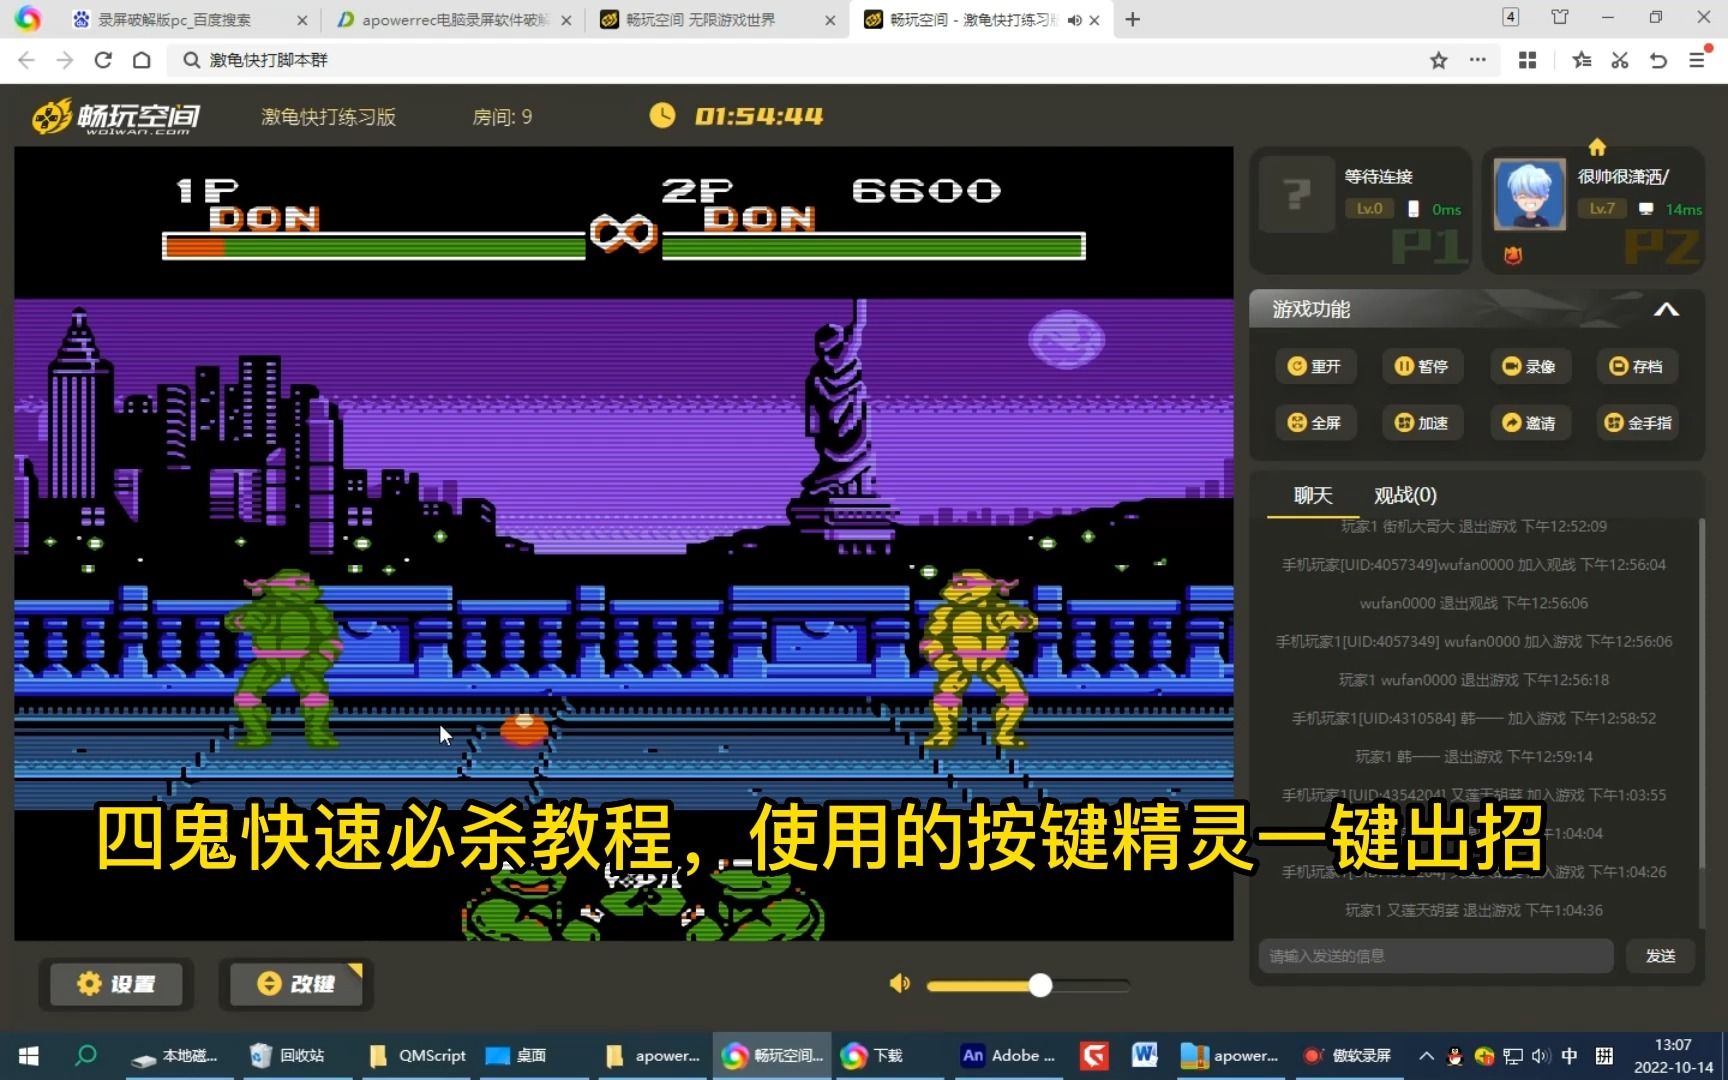Open system volume from tray
This screenshot has width=1728, height=1080.
pos(1540,1056)
